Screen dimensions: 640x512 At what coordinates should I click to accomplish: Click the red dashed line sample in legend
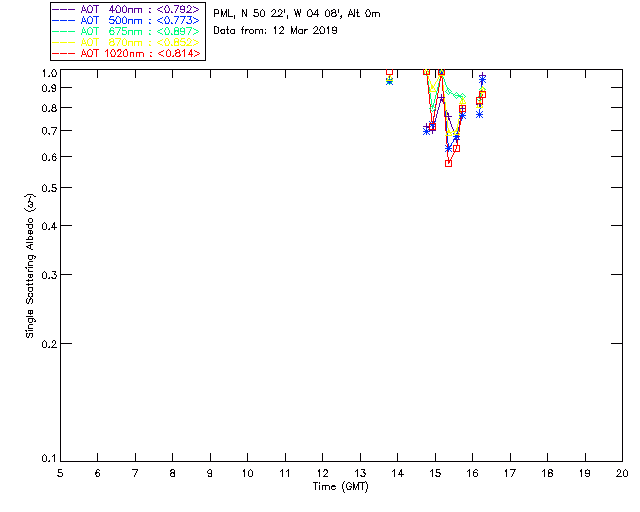click(x=65, y=53)
